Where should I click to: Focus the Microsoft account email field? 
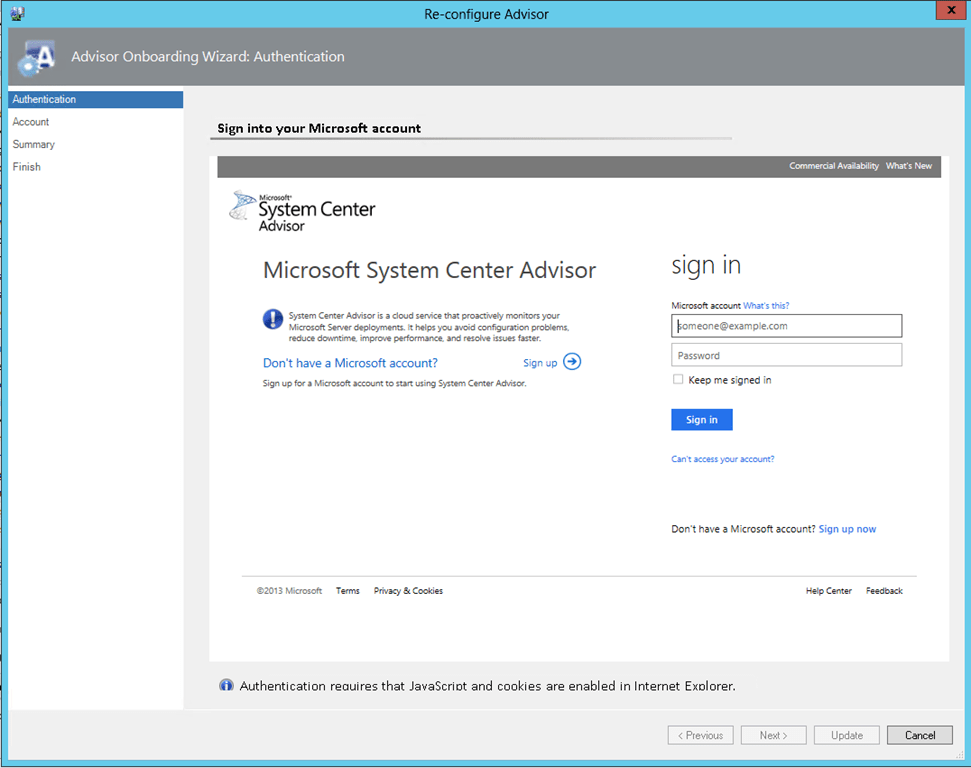[786, 326]
